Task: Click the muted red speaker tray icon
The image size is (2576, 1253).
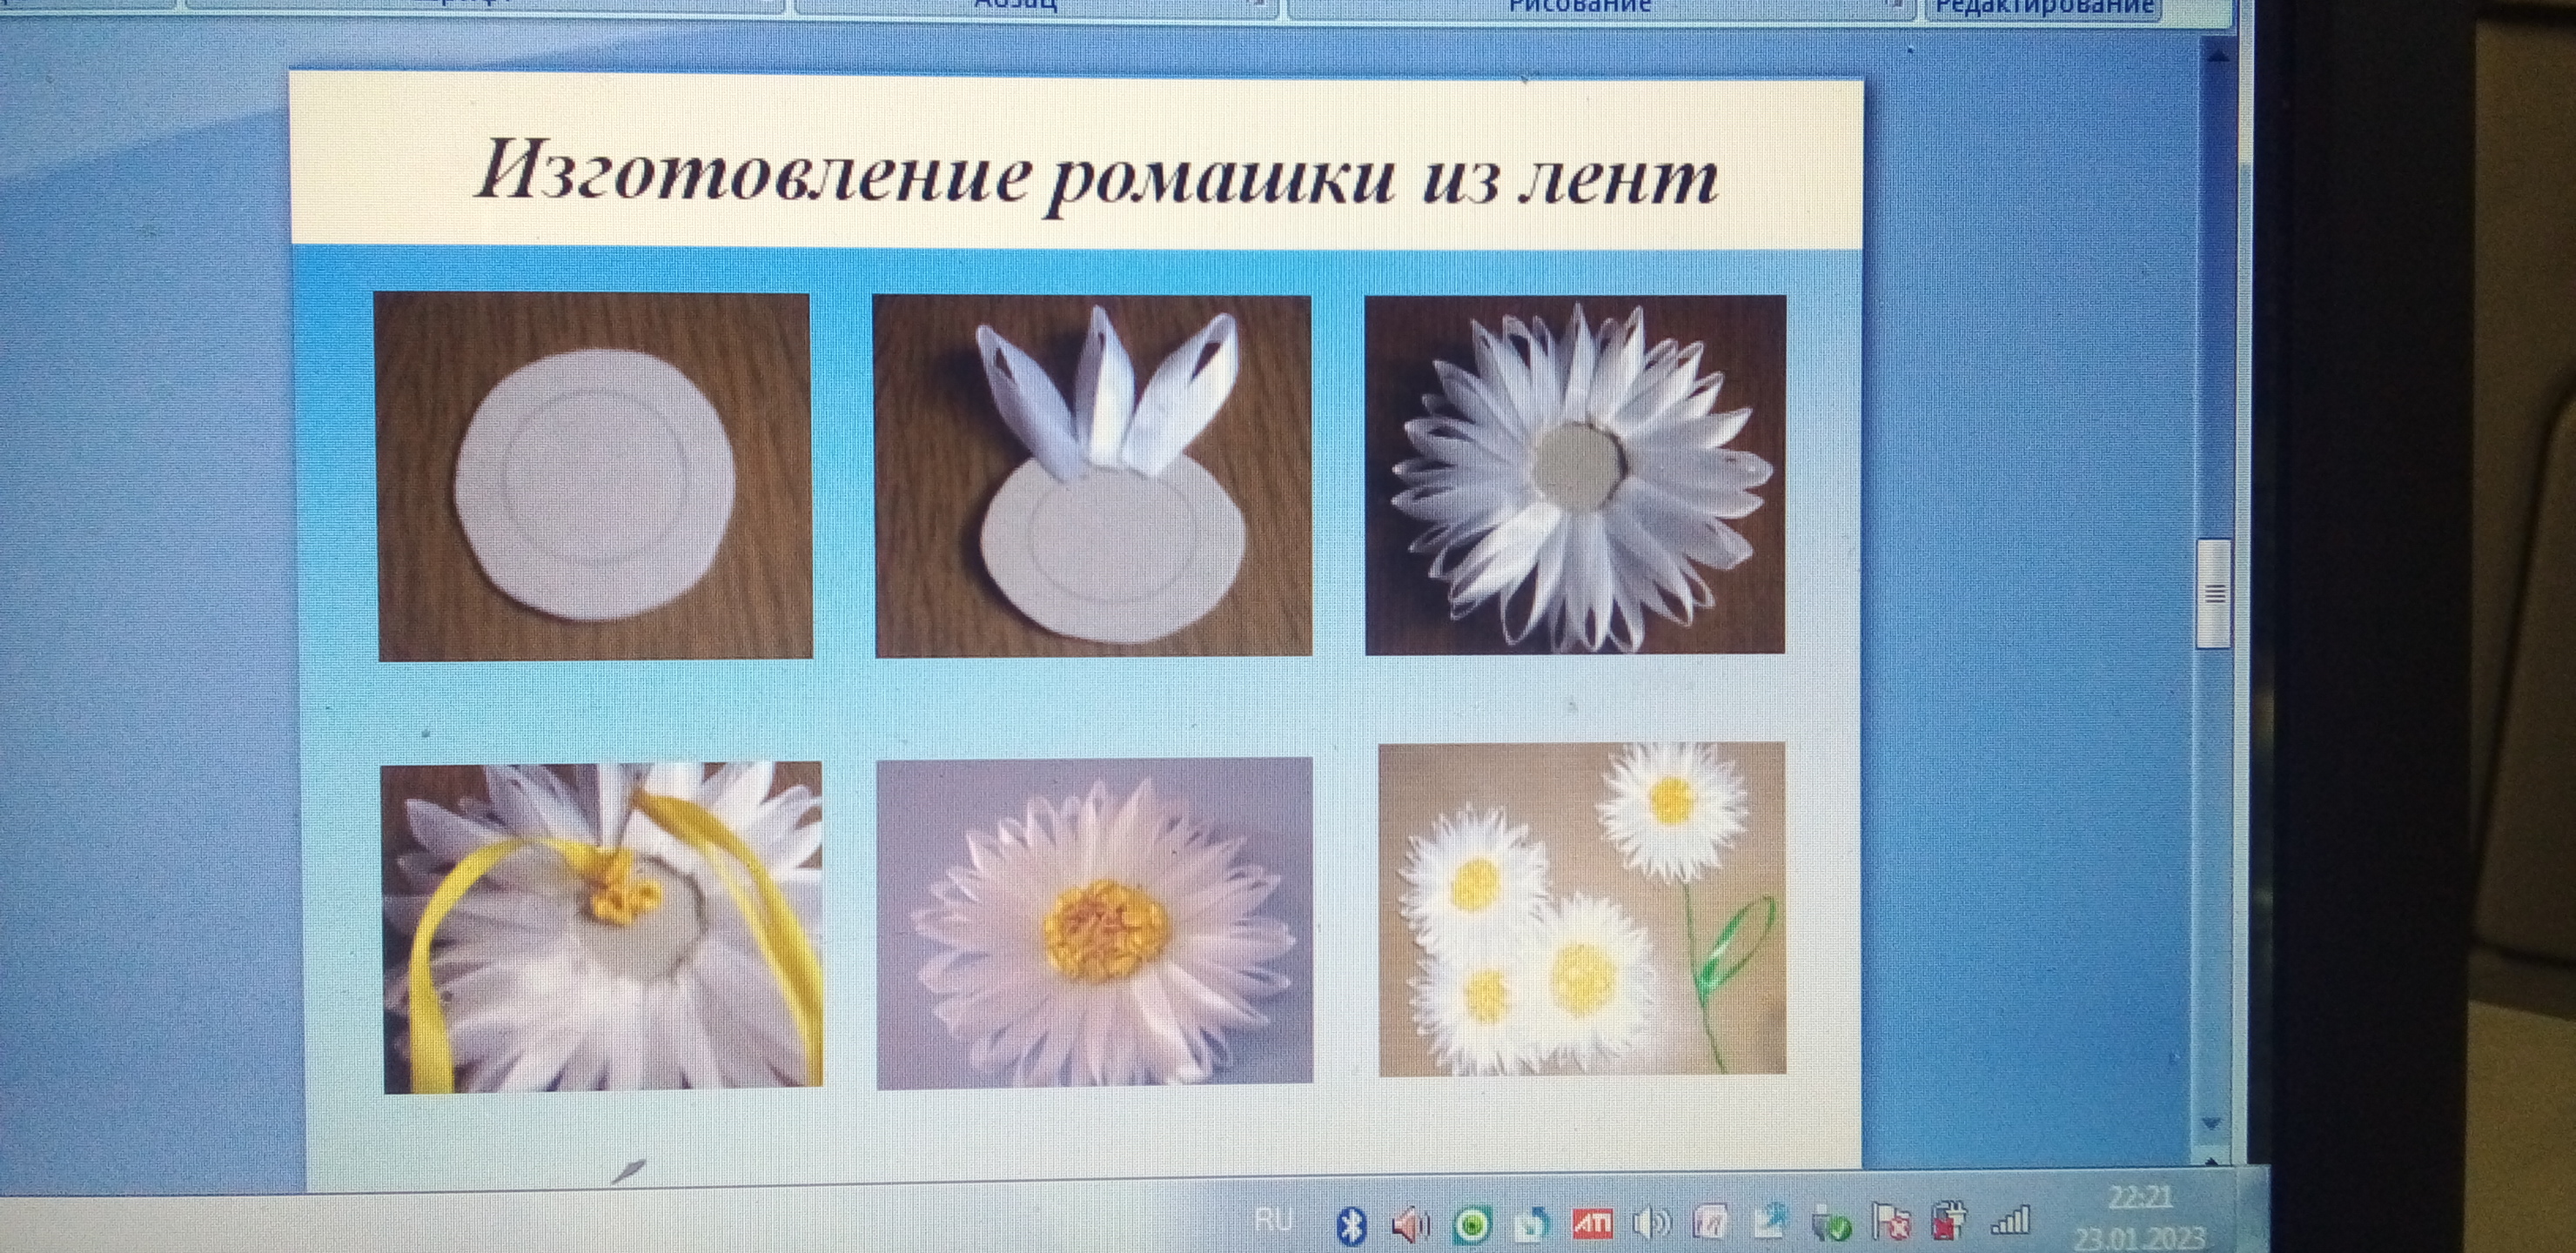Action: pyautogui.click(x=1410, y=1223)
